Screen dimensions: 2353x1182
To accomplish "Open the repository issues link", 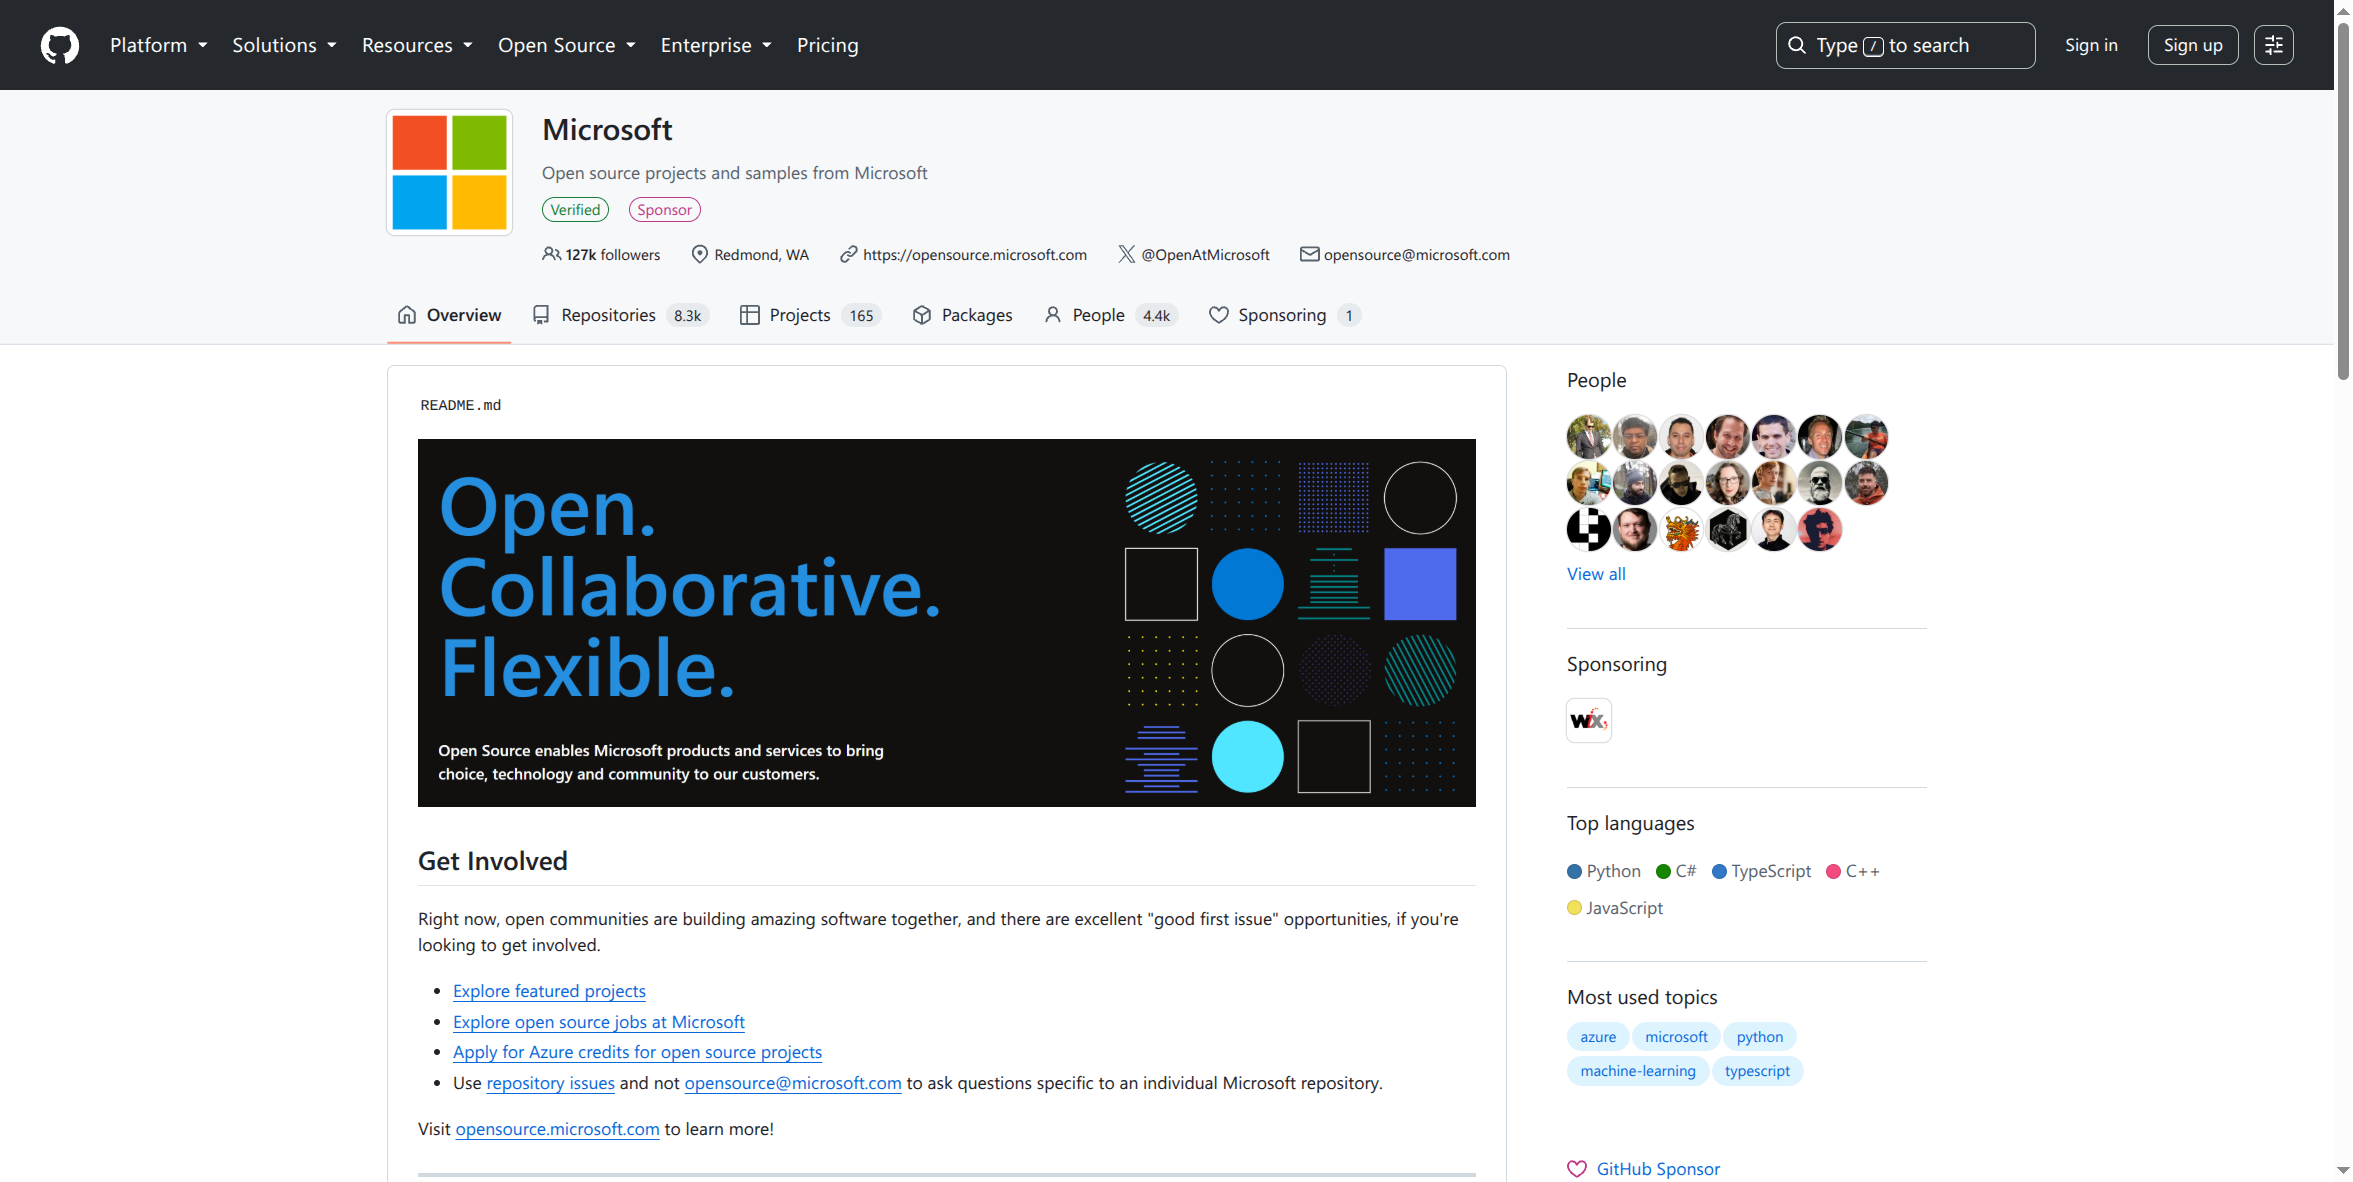I will [x=550, y=1082].
